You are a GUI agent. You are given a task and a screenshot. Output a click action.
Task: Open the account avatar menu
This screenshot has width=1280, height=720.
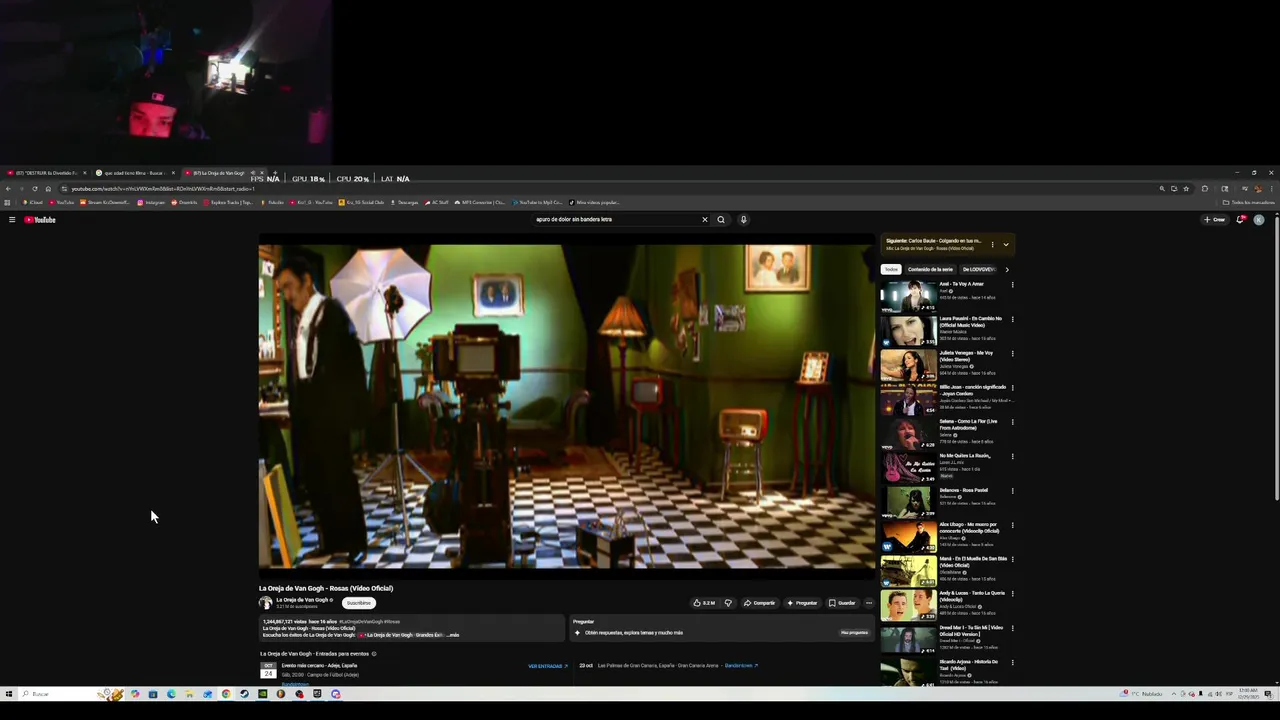tap(1259, 220)
